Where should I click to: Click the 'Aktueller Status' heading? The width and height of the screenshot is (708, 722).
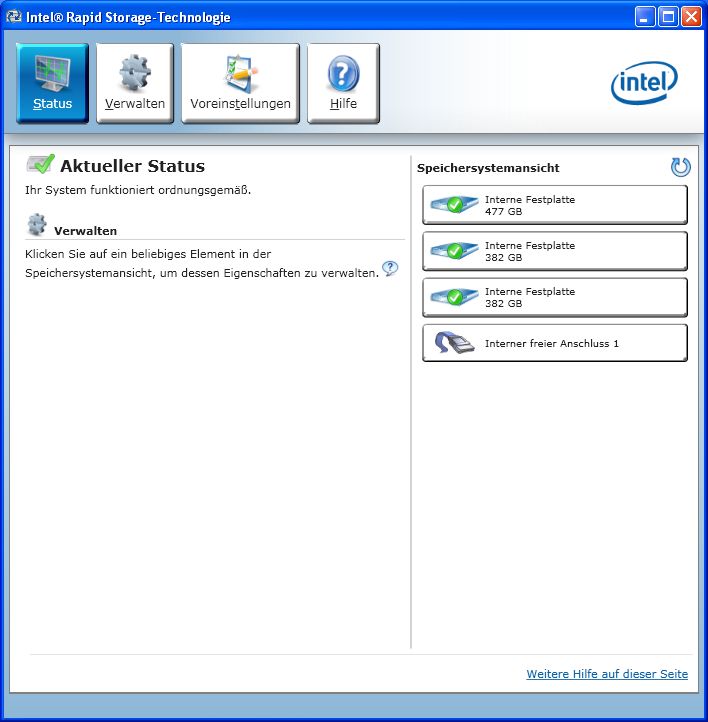tap(133, 166)
